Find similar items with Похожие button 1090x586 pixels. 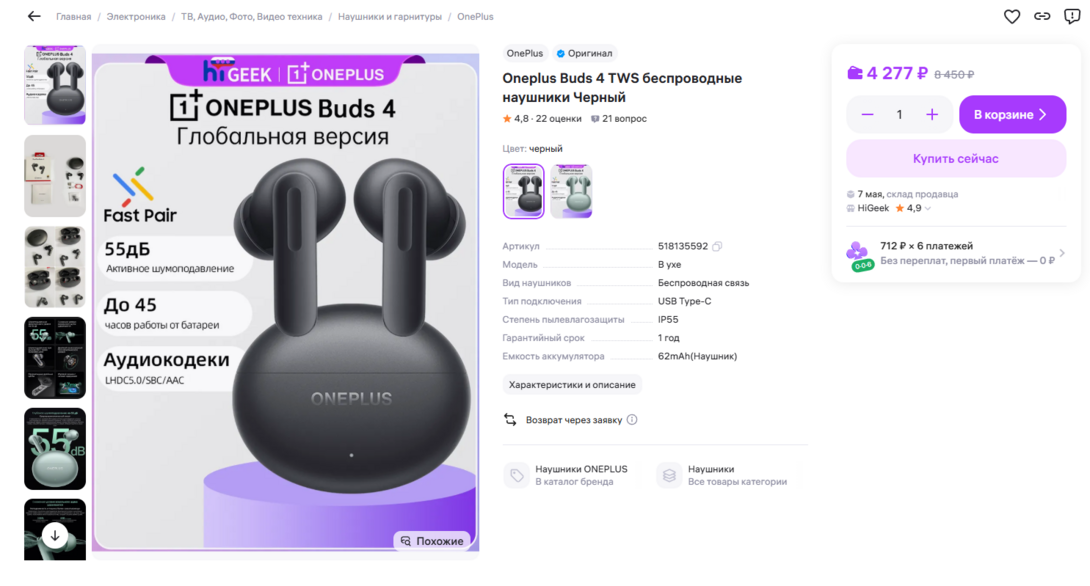coord(432,541)
